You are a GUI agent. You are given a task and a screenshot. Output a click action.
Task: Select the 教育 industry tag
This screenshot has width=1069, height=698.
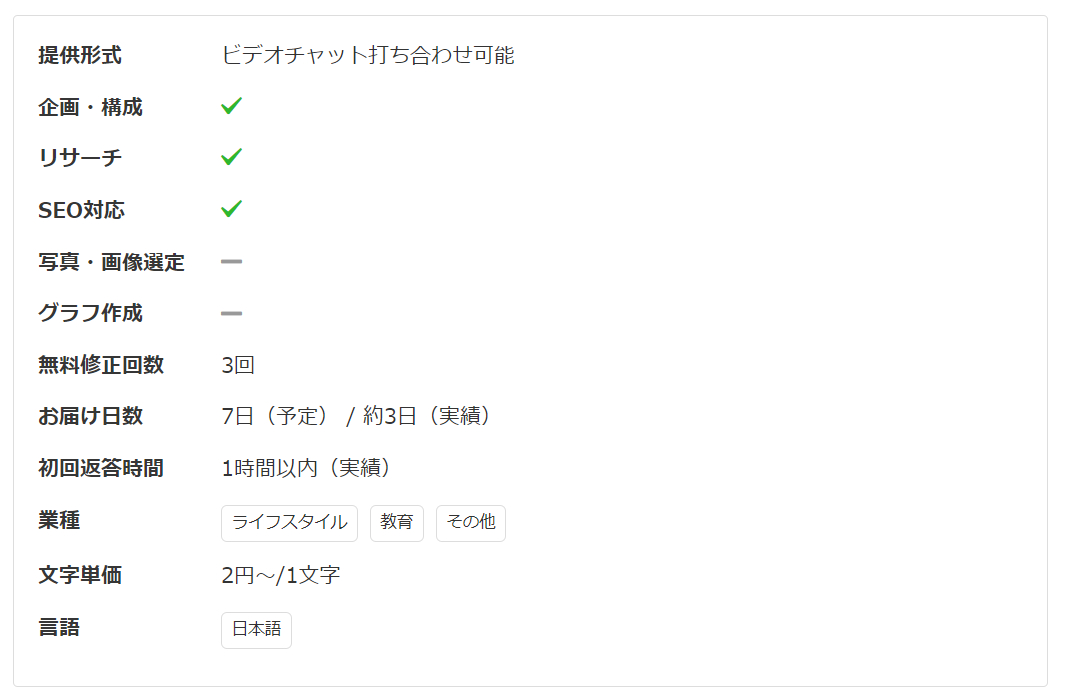[x=397, y=522]
